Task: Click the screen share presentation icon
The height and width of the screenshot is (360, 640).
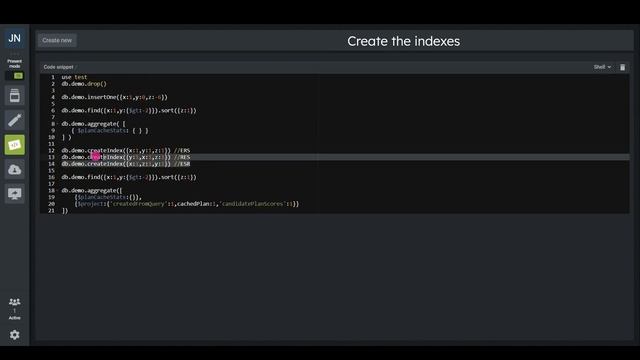Action: point(15,194)
